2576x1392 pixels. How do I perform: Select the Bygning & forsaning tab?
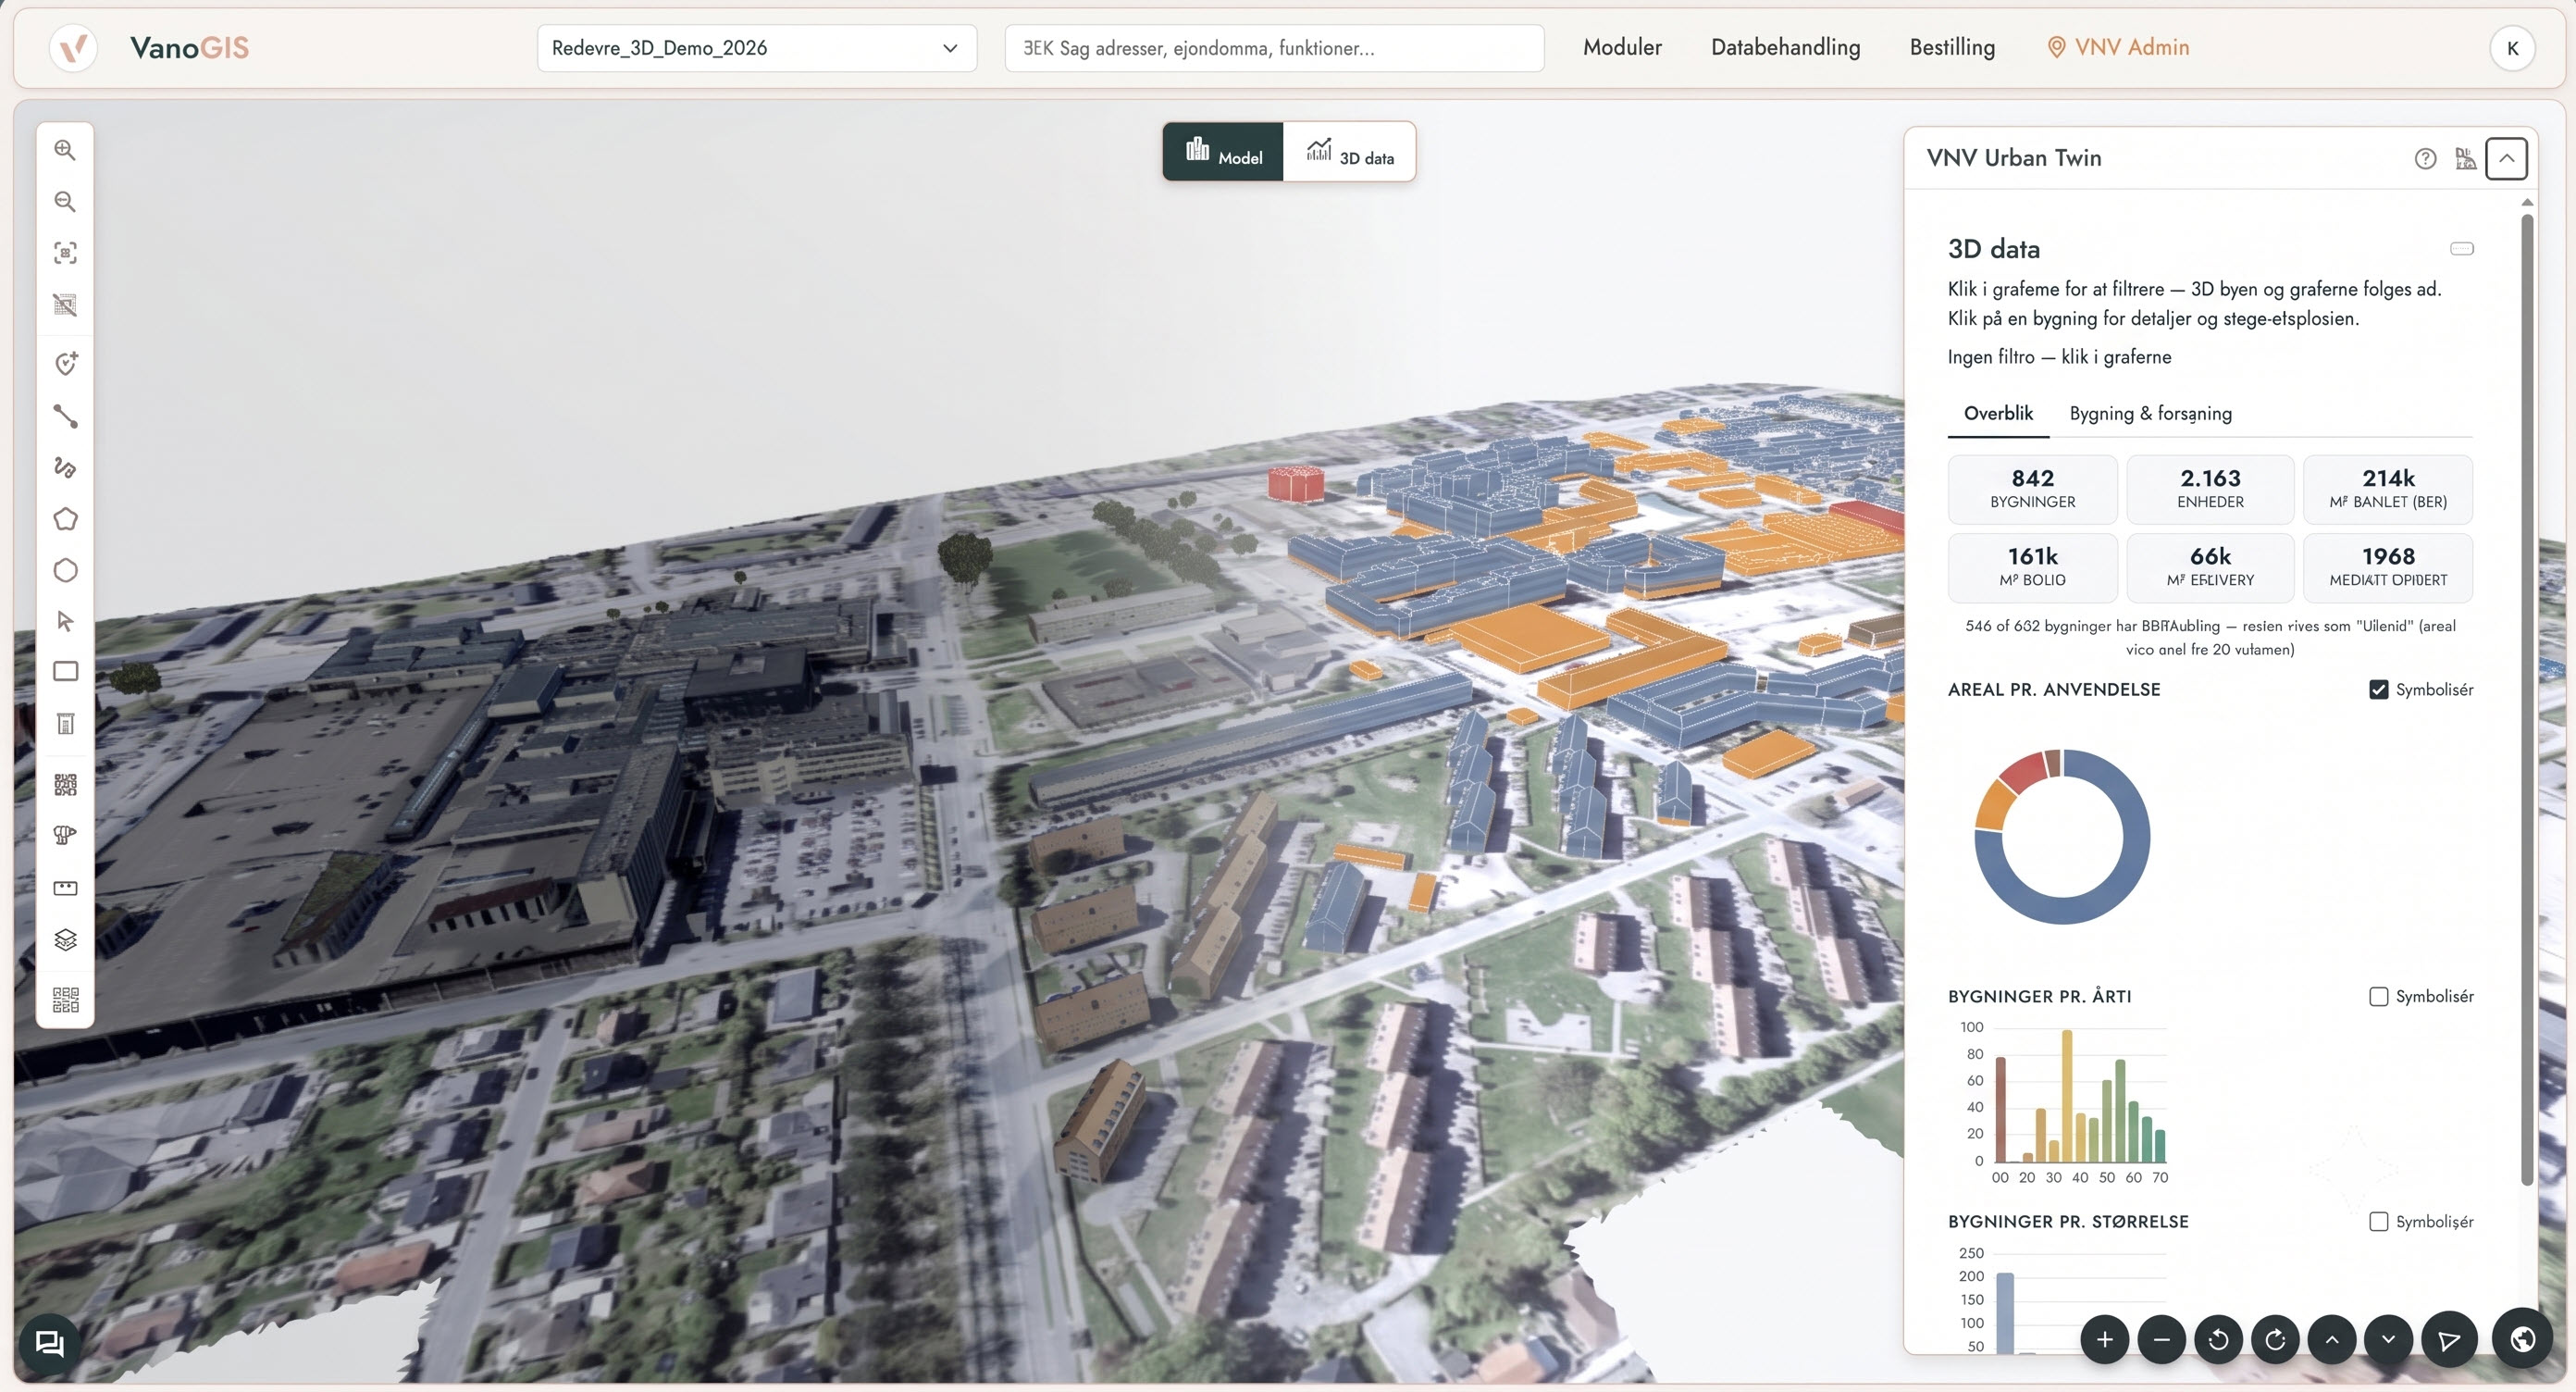coord(2150,413)
